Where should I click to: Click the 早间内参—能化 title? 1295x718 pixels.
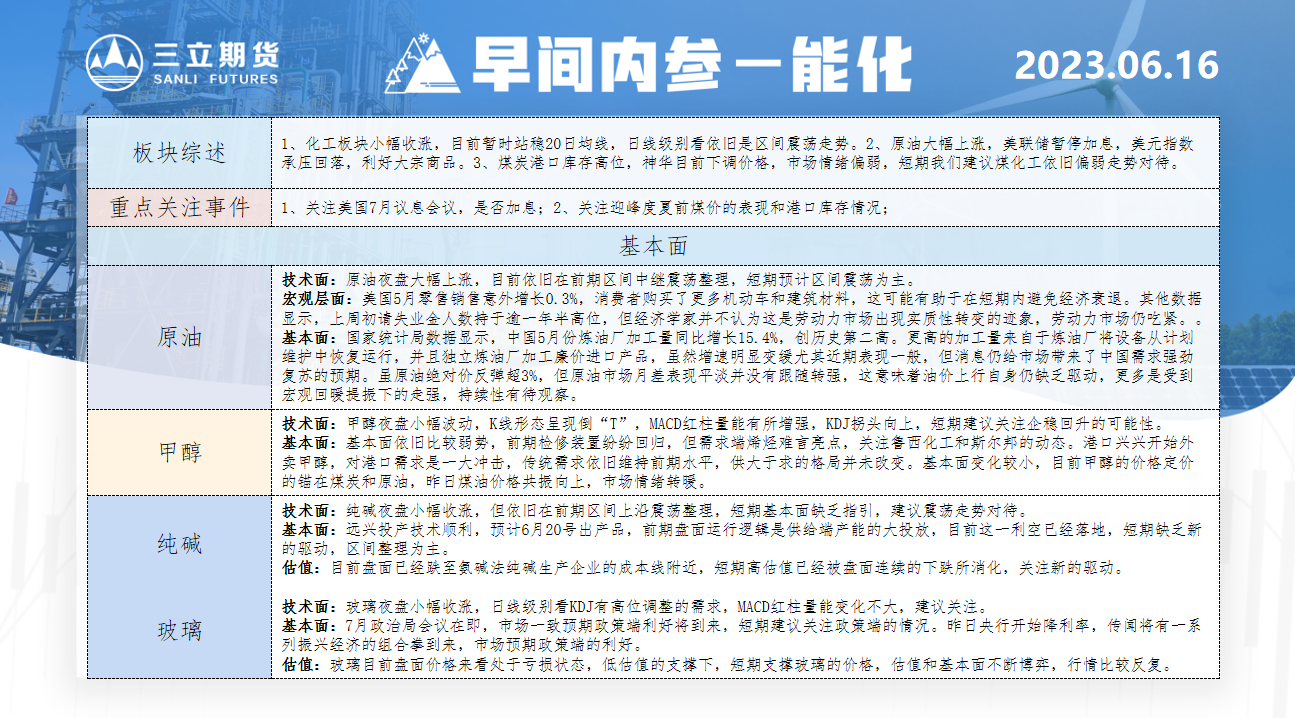point(692,66)
